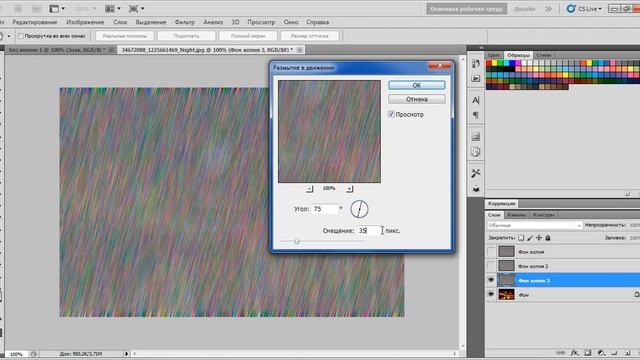Switch to the Цвет tab
The image size is (640, 360).
(494, 55)
